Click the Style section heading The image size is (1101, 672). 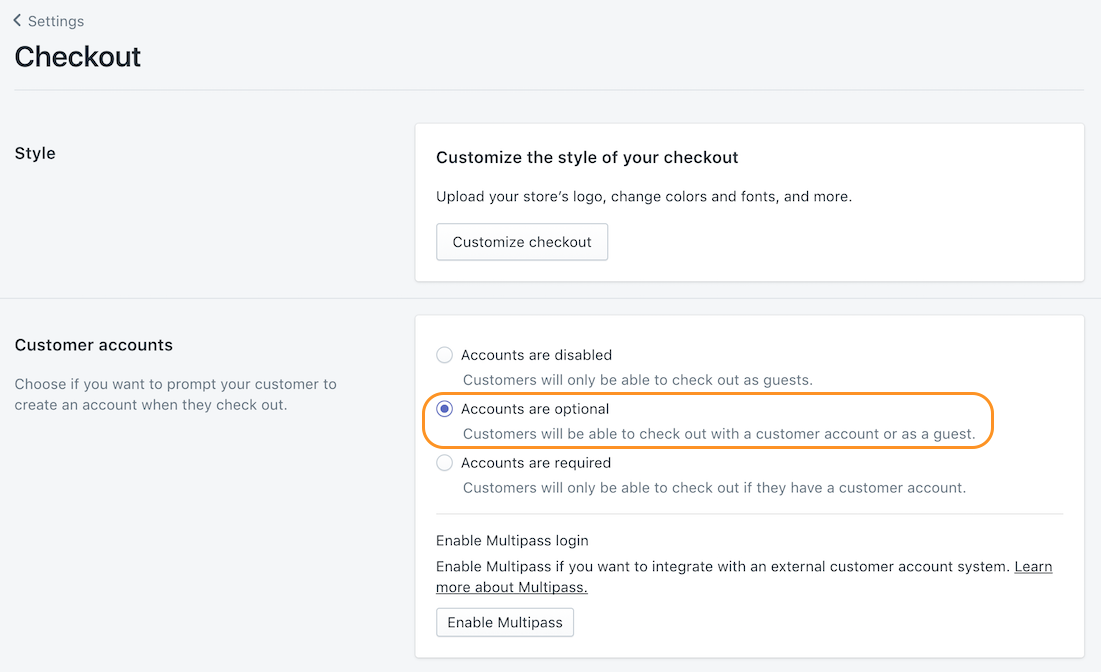tap(35, 153)
